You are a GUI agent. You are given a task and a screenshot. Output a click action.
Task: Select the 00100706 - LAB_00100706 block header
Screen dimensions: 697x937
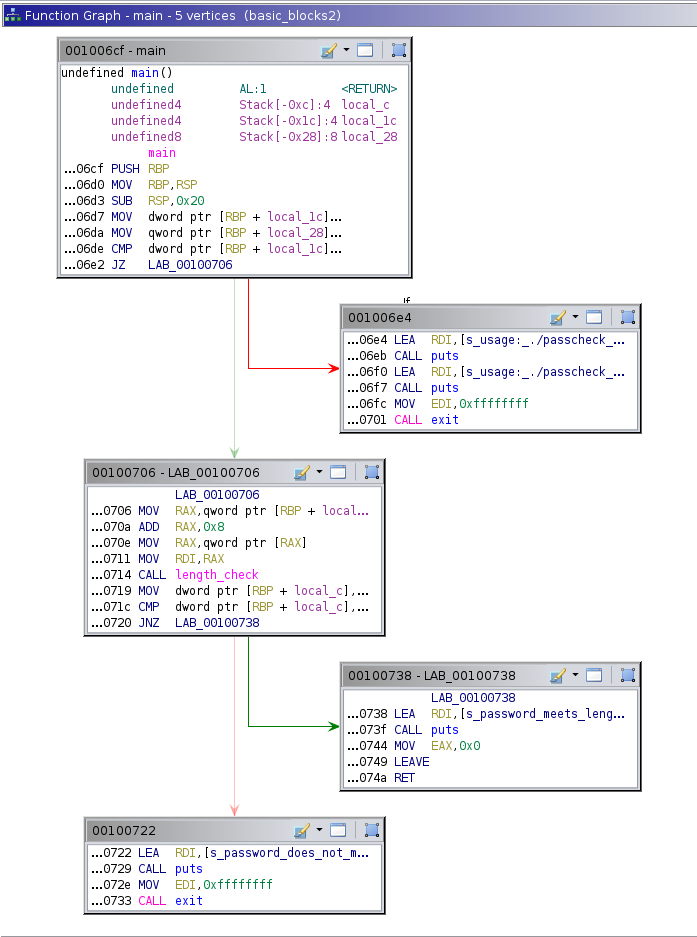pos(180,473)
